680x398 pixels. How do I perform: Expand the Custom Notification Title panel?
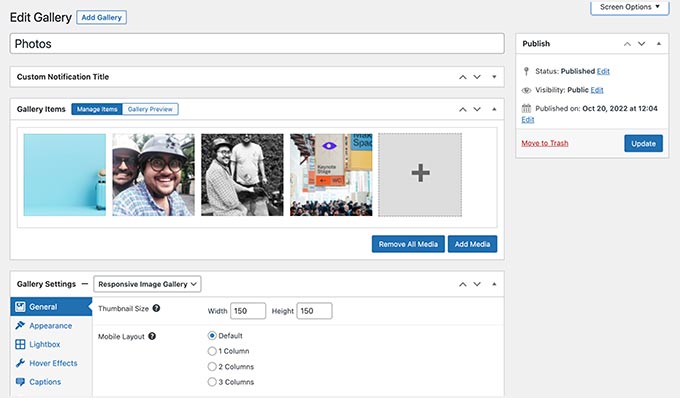494,77
